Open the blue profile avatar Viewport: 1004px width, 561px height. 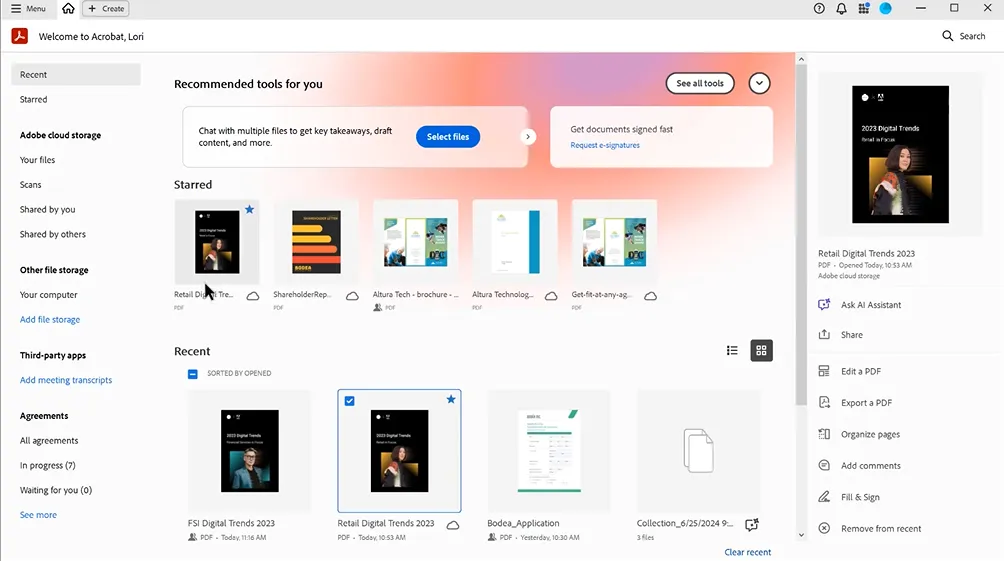point(886,8)
